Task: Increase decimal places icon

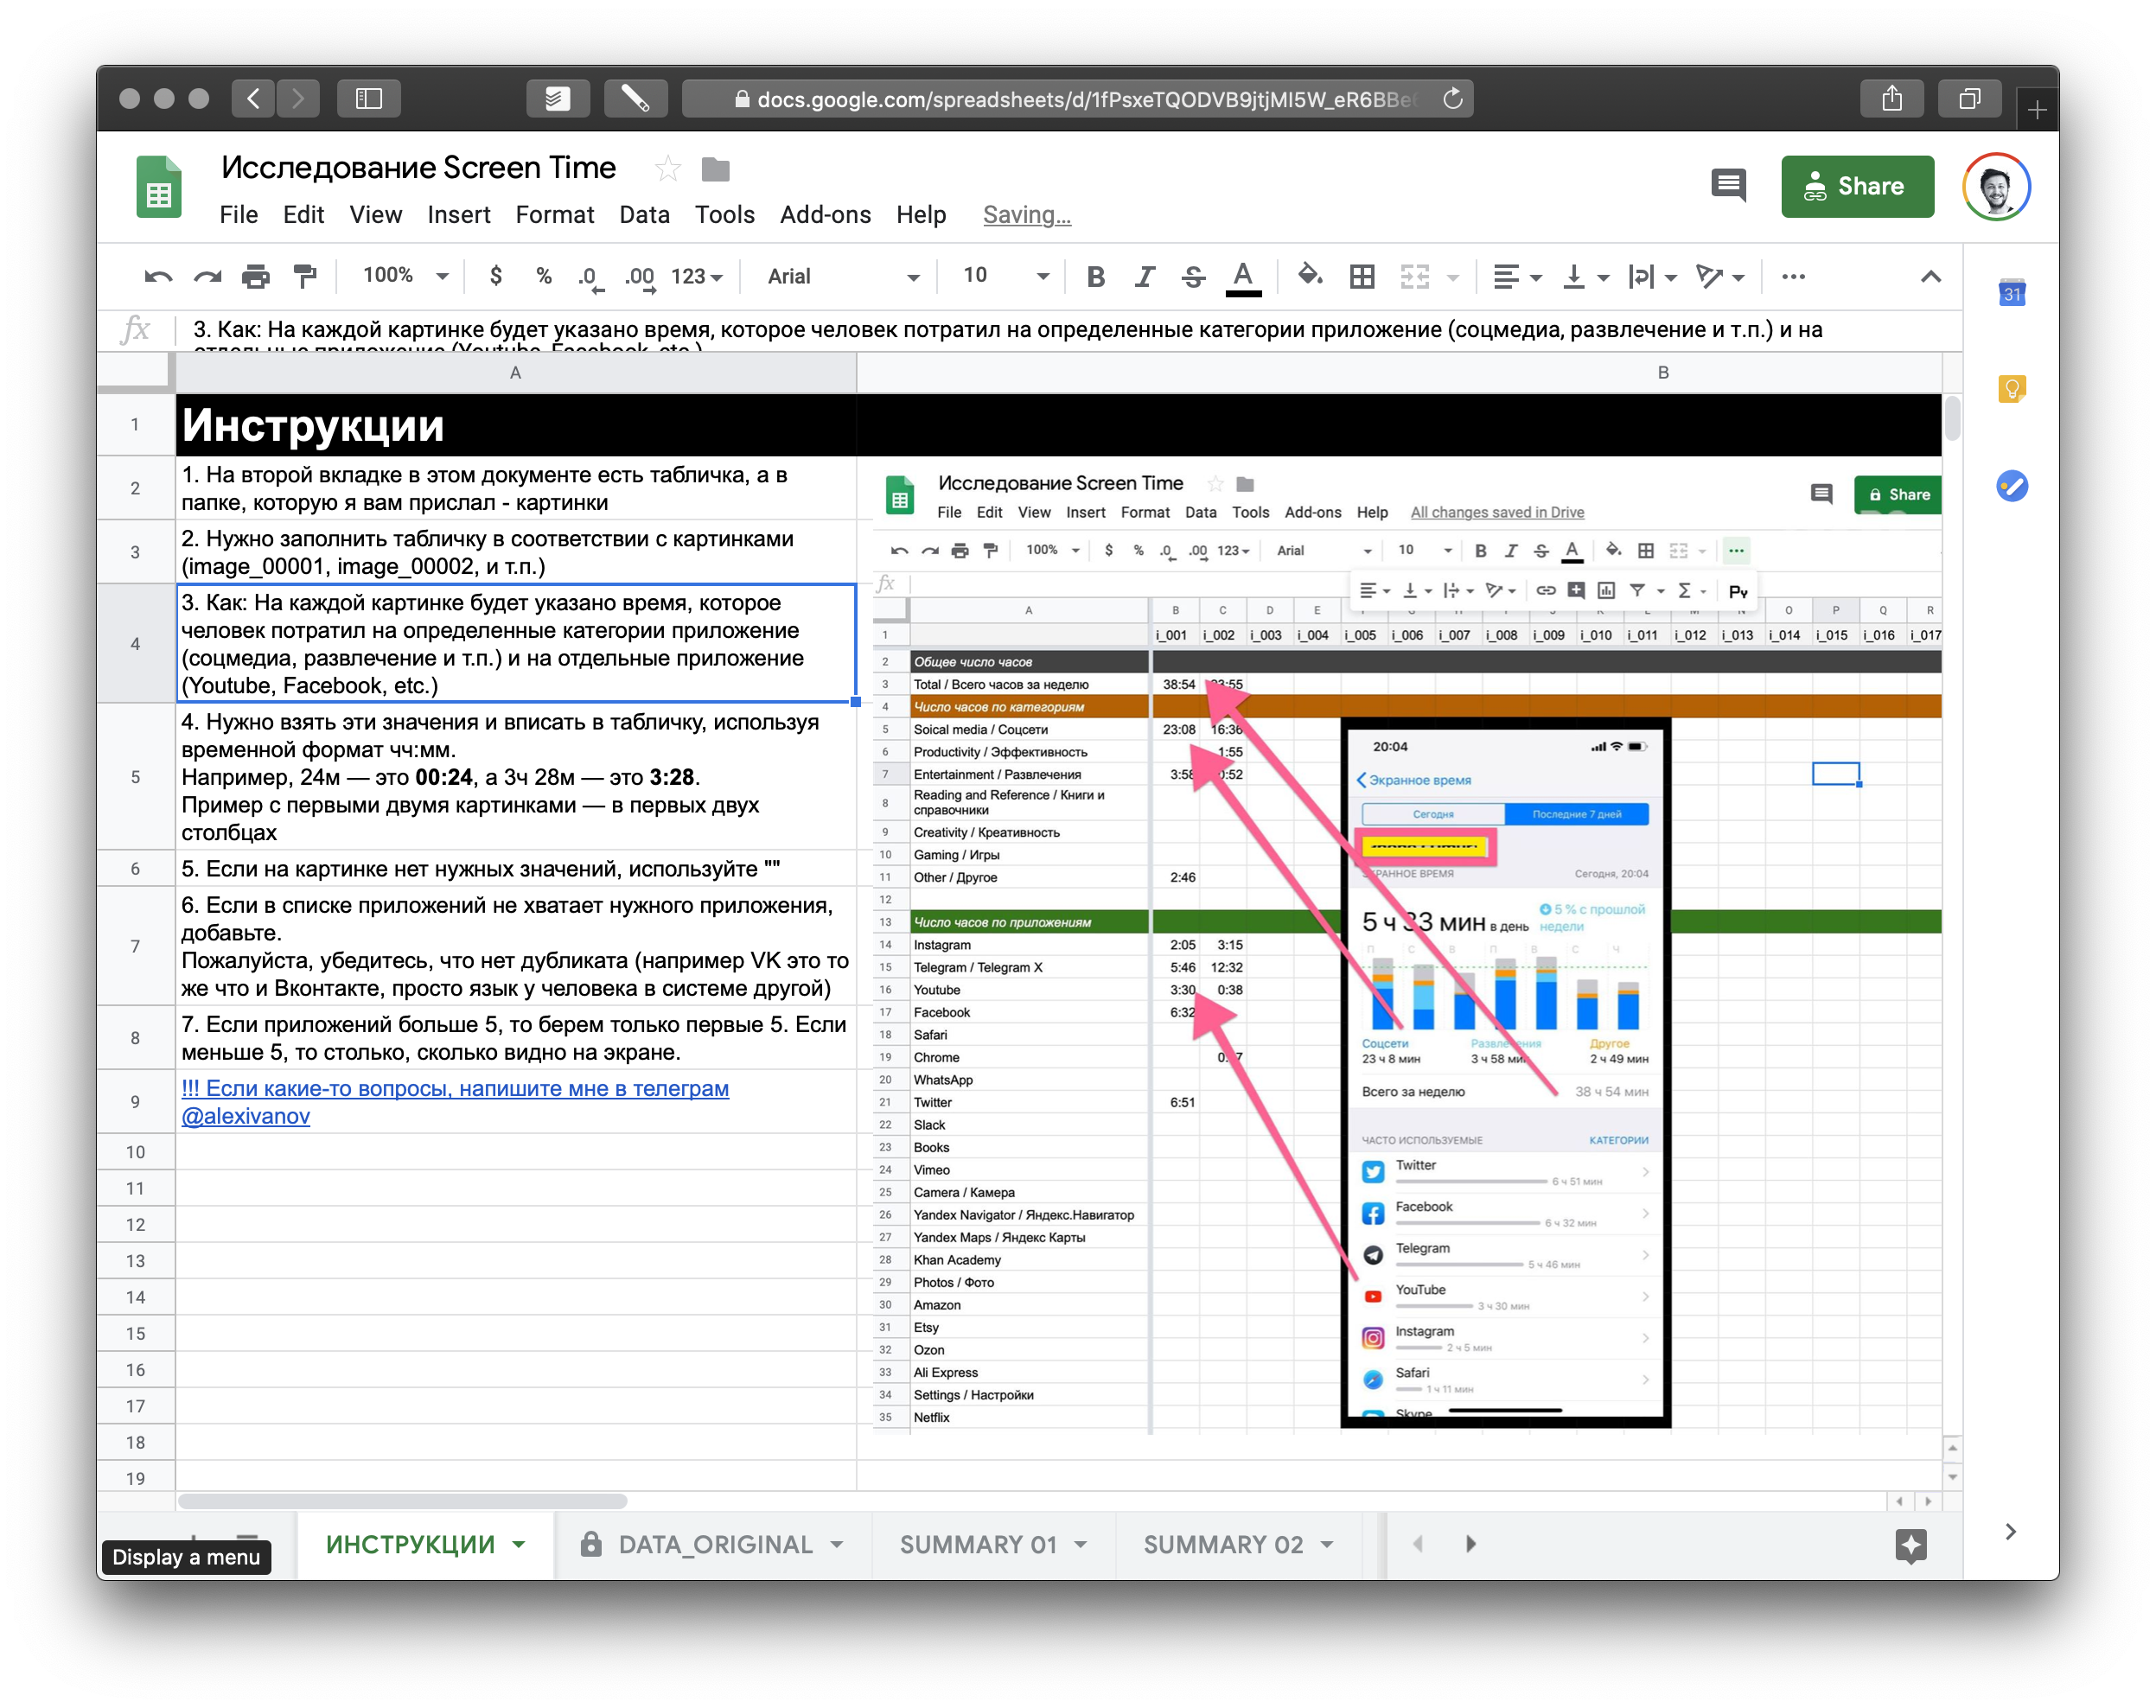Action: pos(640,278)
